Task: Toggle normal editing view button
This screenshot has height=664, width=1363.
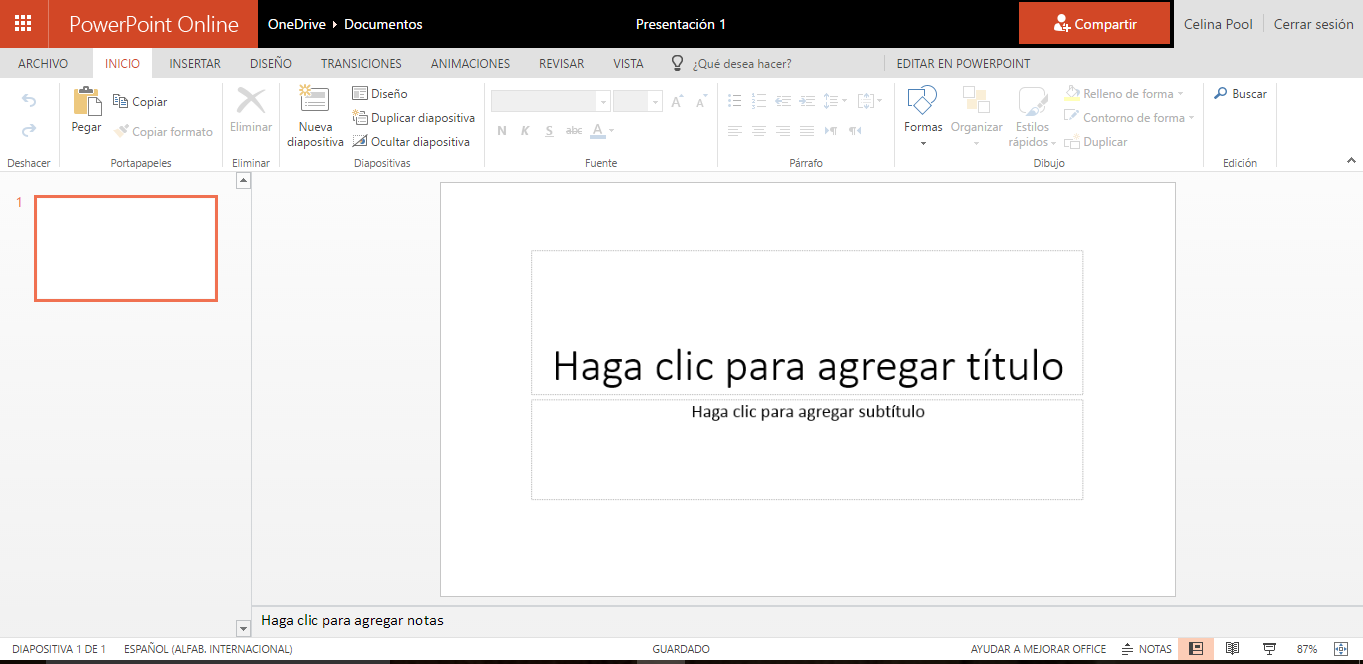Action: tap(1196, 649)
